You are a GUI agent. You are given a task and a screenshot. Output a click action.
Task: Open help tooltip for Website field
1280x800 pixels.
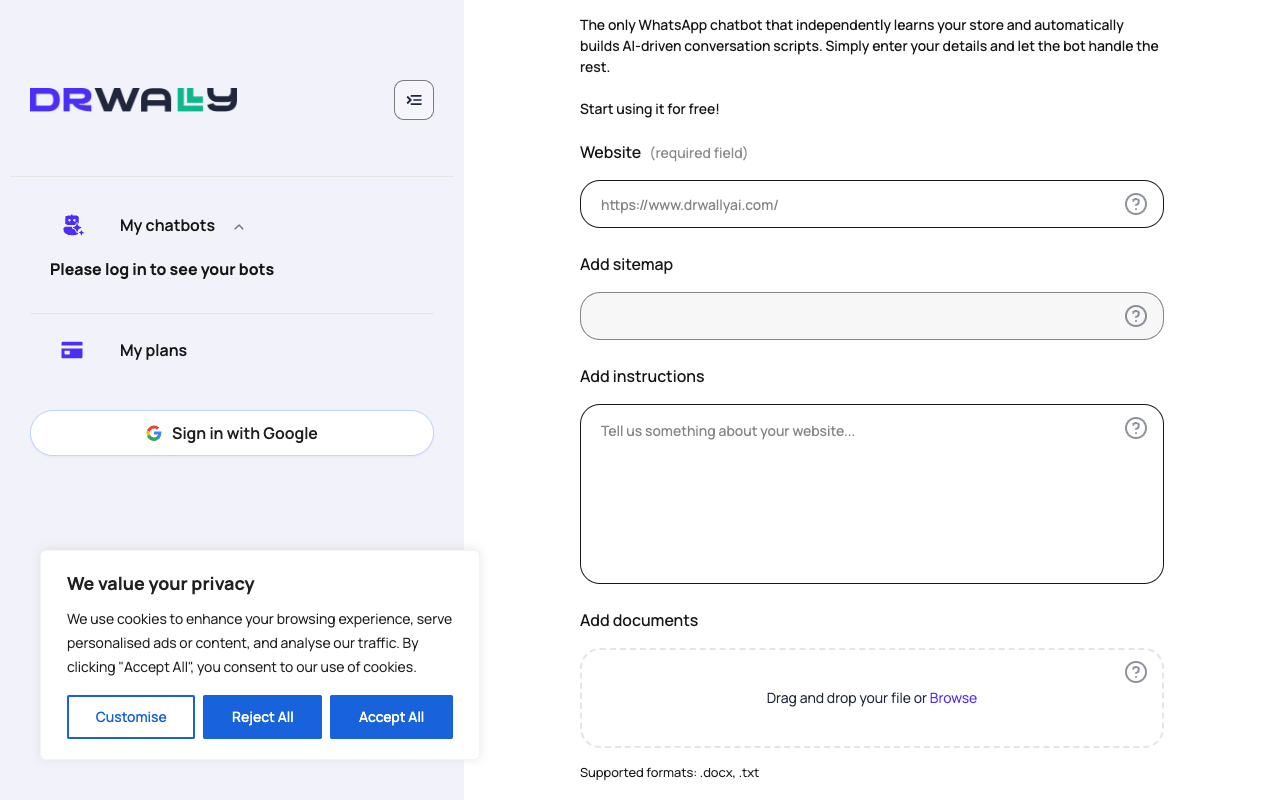coord(1135,203)
